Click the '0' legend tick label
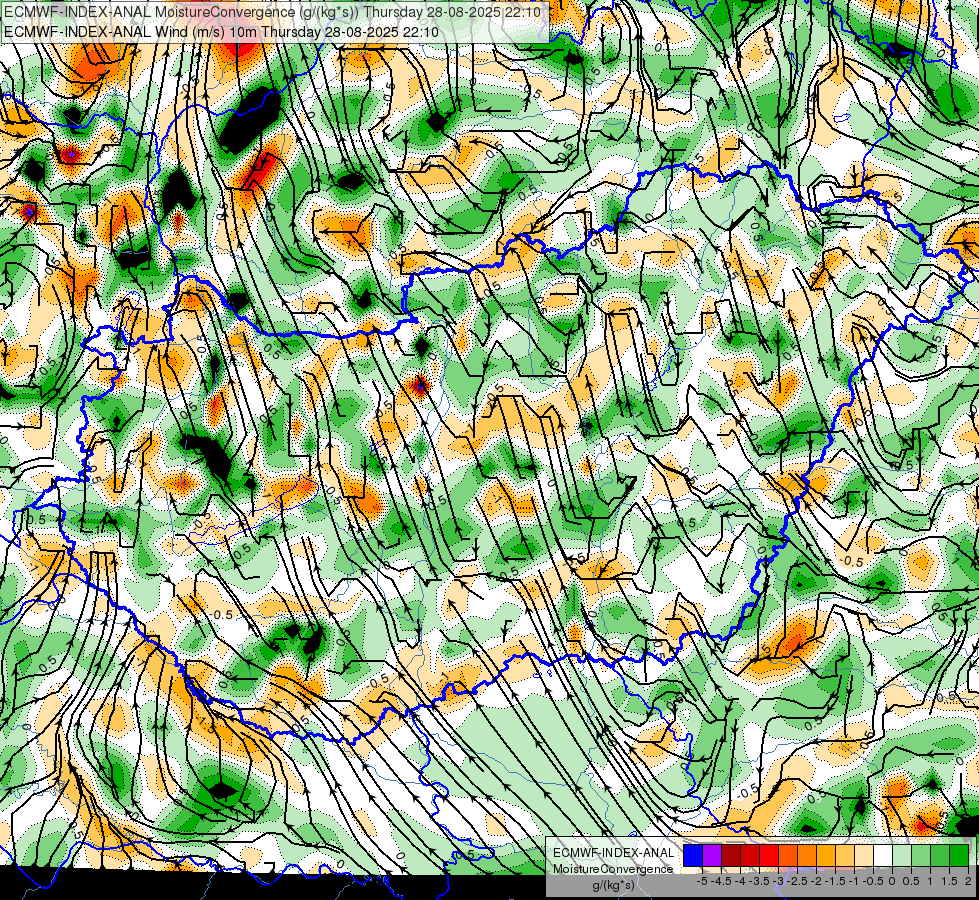 tap(892, 881)
